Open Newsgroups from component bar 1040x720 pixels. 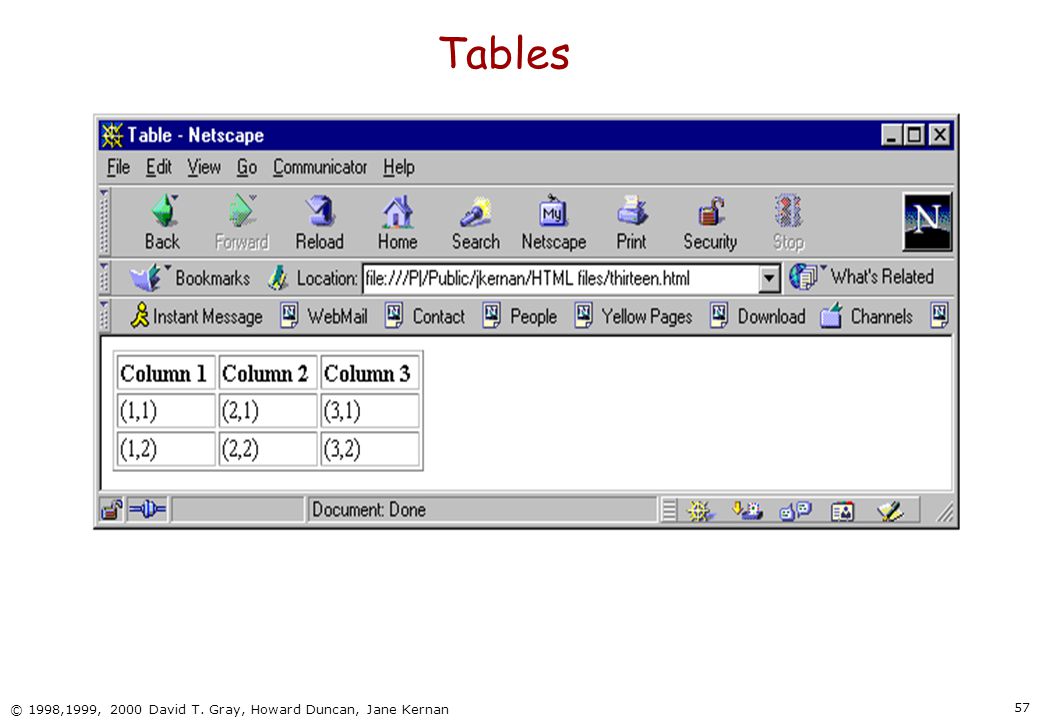tap(795, 510)
